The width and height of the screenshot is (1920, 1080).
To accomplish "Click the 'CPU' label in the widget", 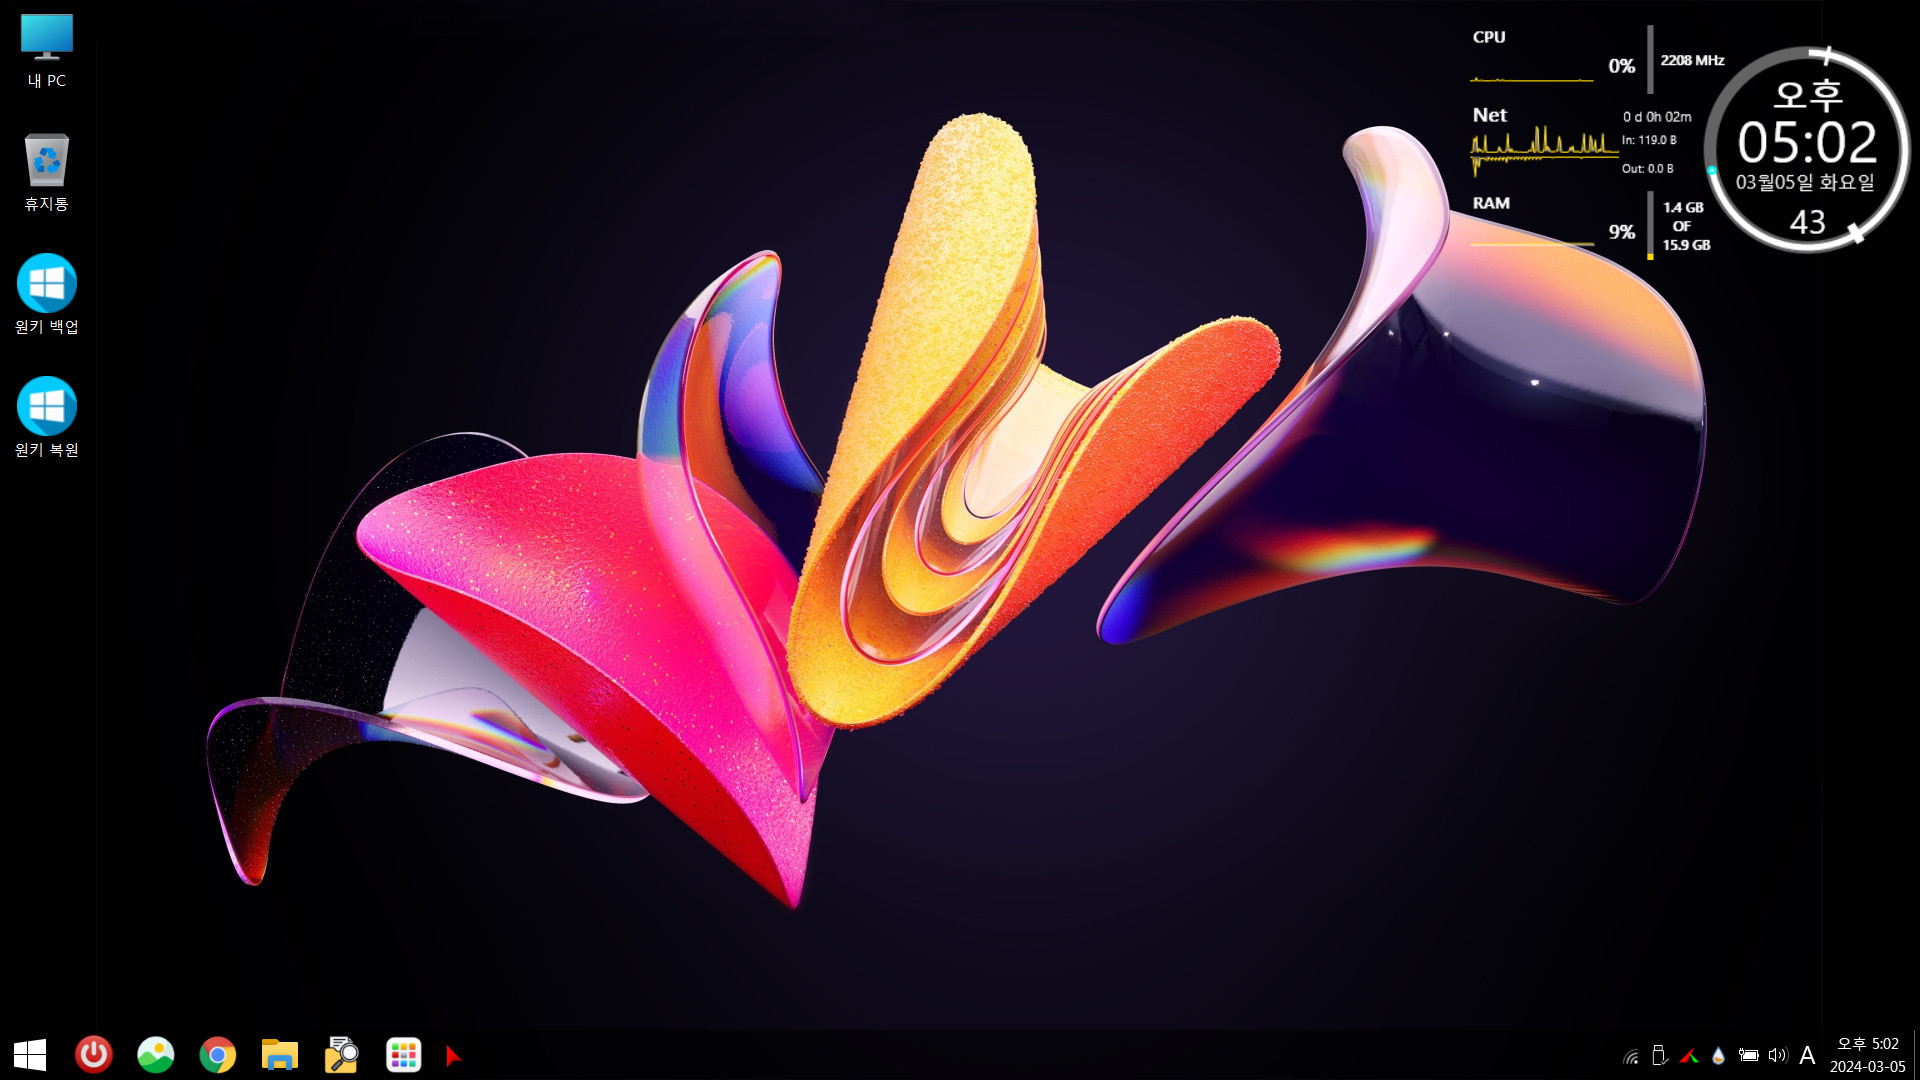I will point(1489,37).
